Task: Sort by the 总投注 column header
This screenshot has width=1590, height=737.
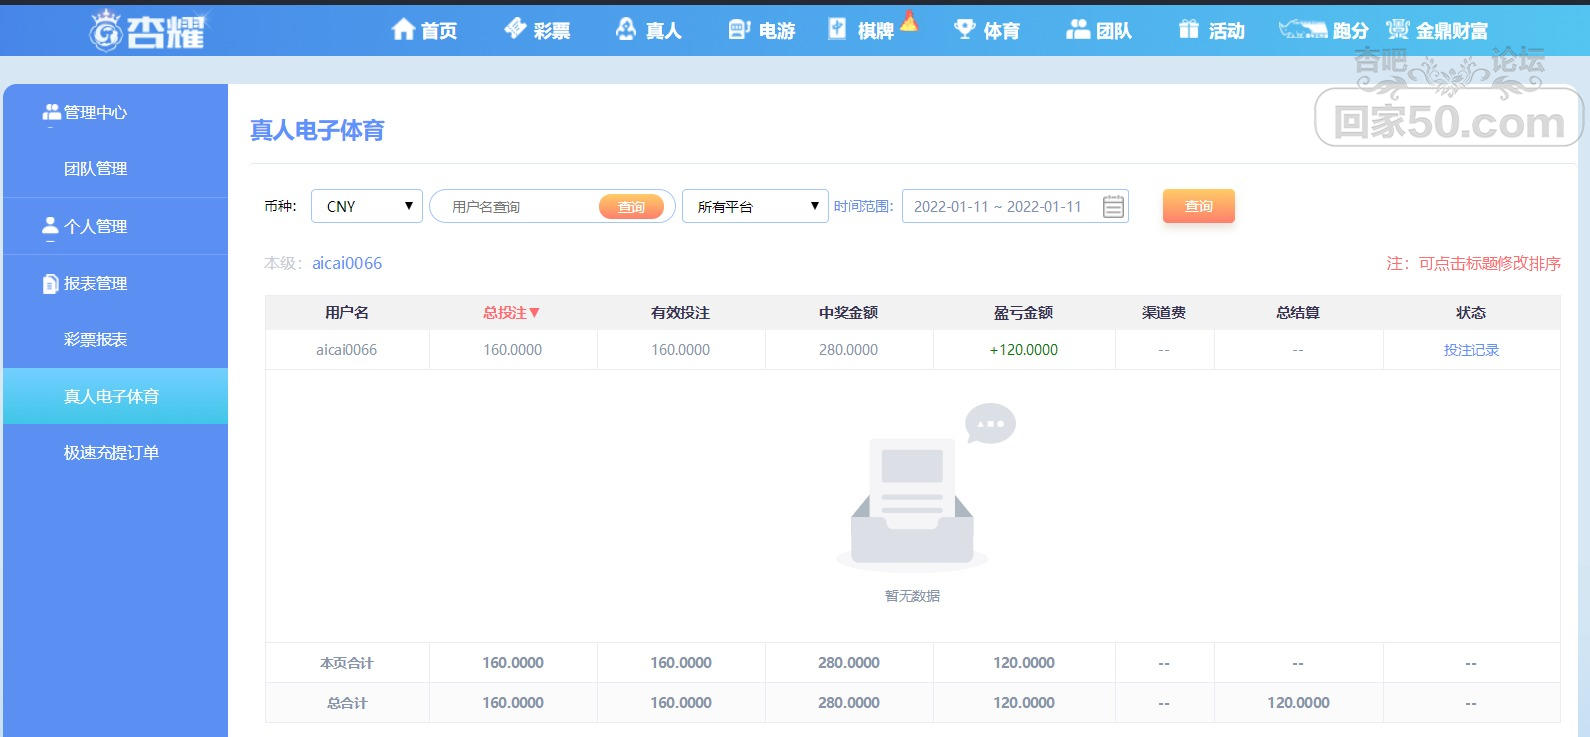Action: tap(511, 313)
